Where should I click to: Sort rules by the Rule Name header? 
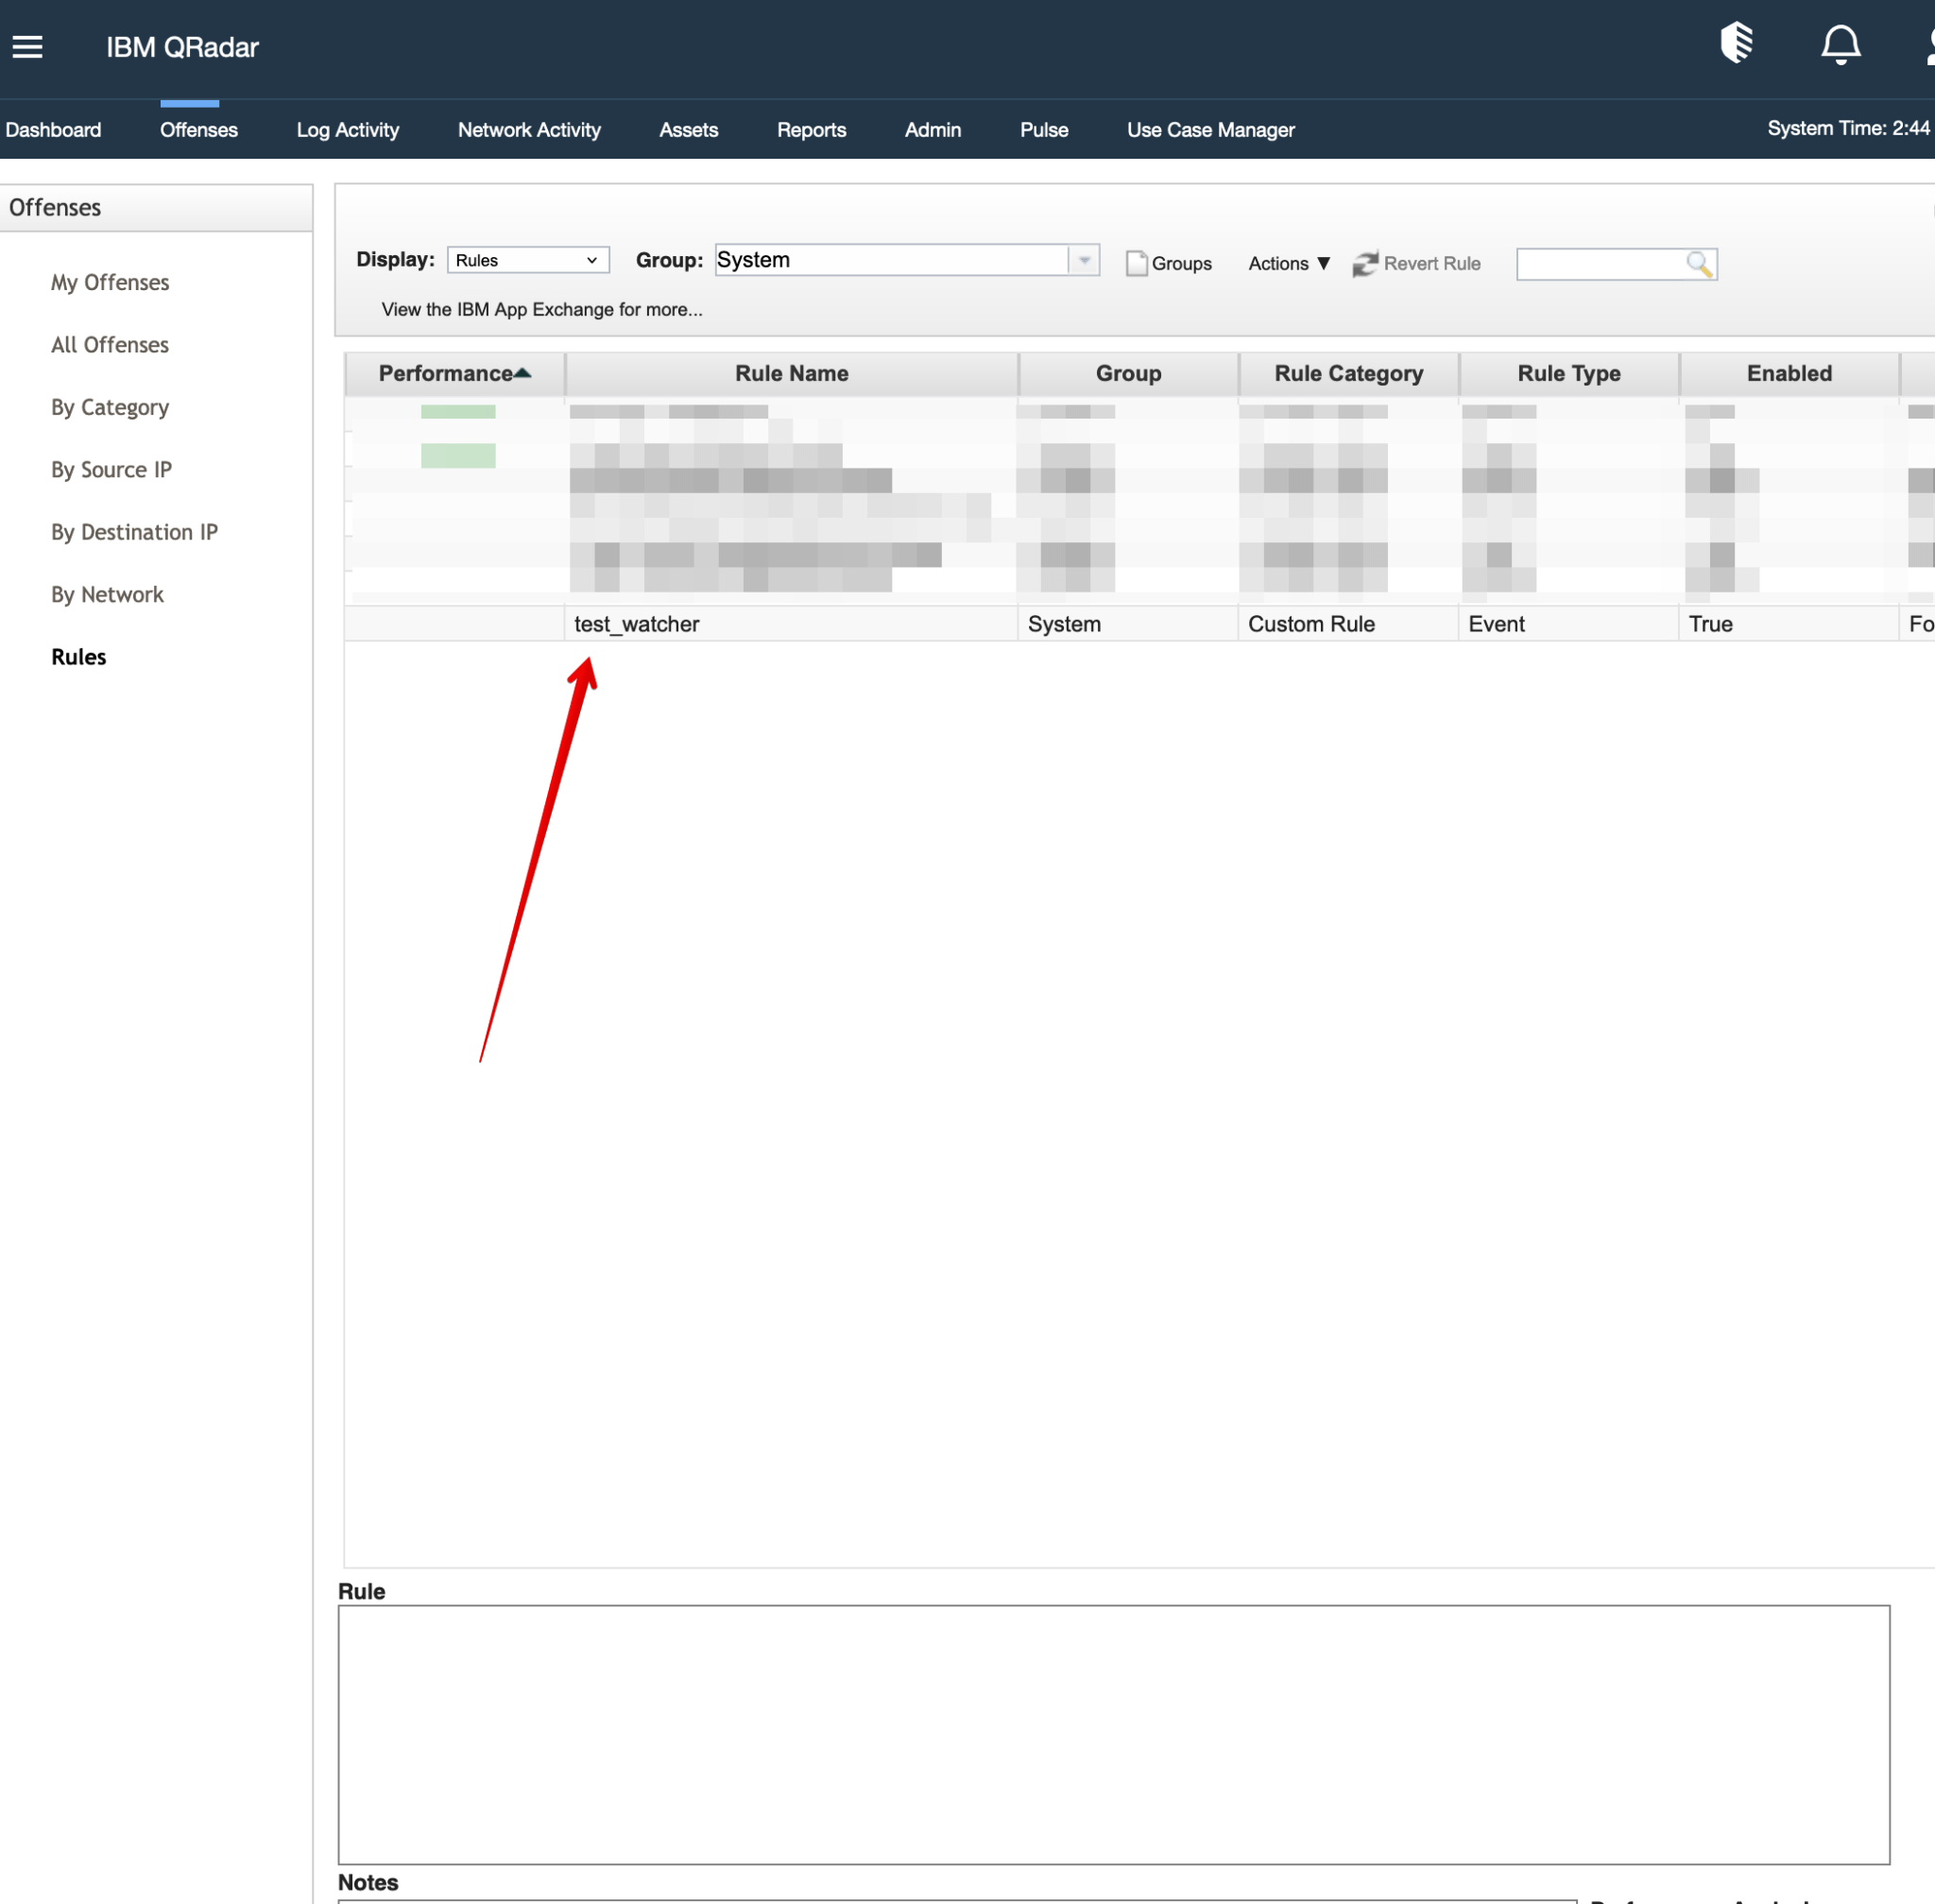[x=790, y=373]
